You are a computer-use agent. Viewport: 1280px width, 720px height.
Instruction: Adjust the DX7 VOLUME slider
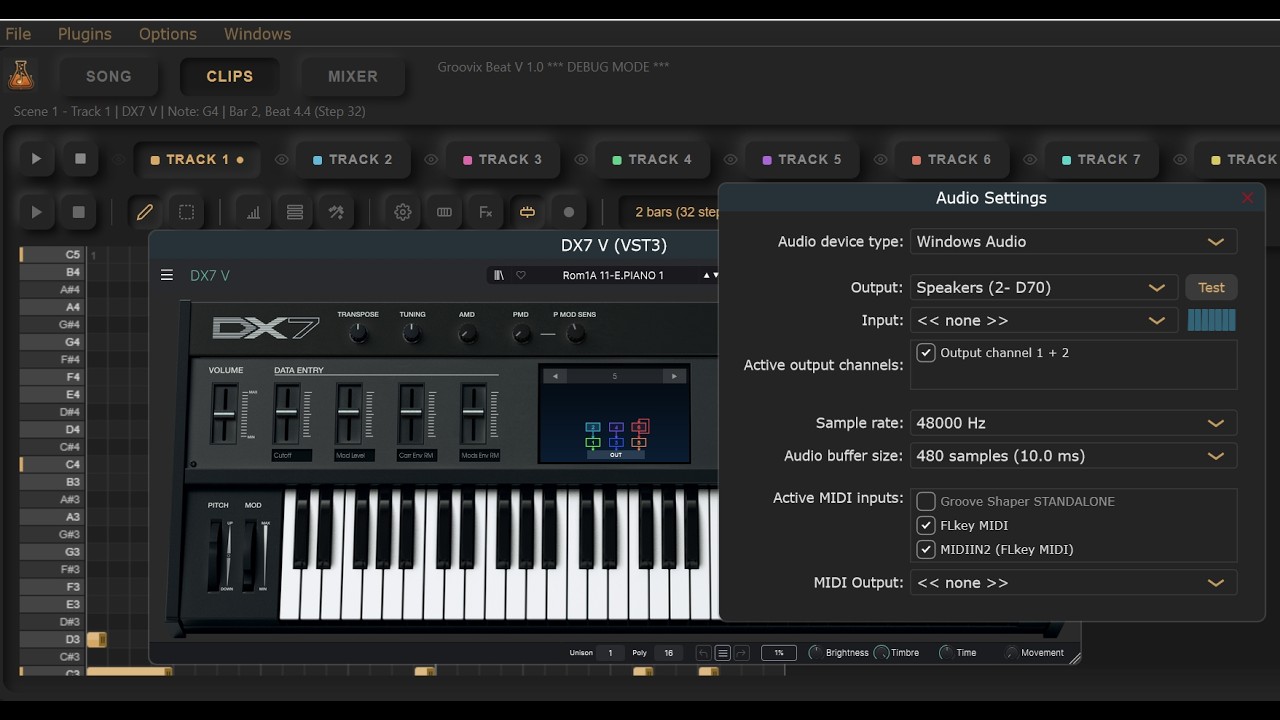[x=225, y=414]
